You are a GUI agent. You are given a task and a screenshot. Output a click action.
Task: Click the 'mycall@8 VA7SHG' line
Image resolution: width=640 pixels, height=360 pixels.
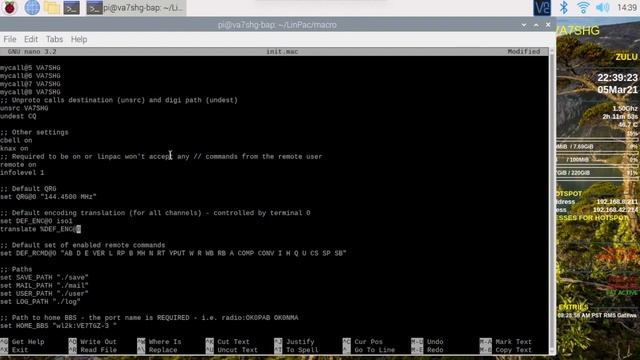click(30, 92)
